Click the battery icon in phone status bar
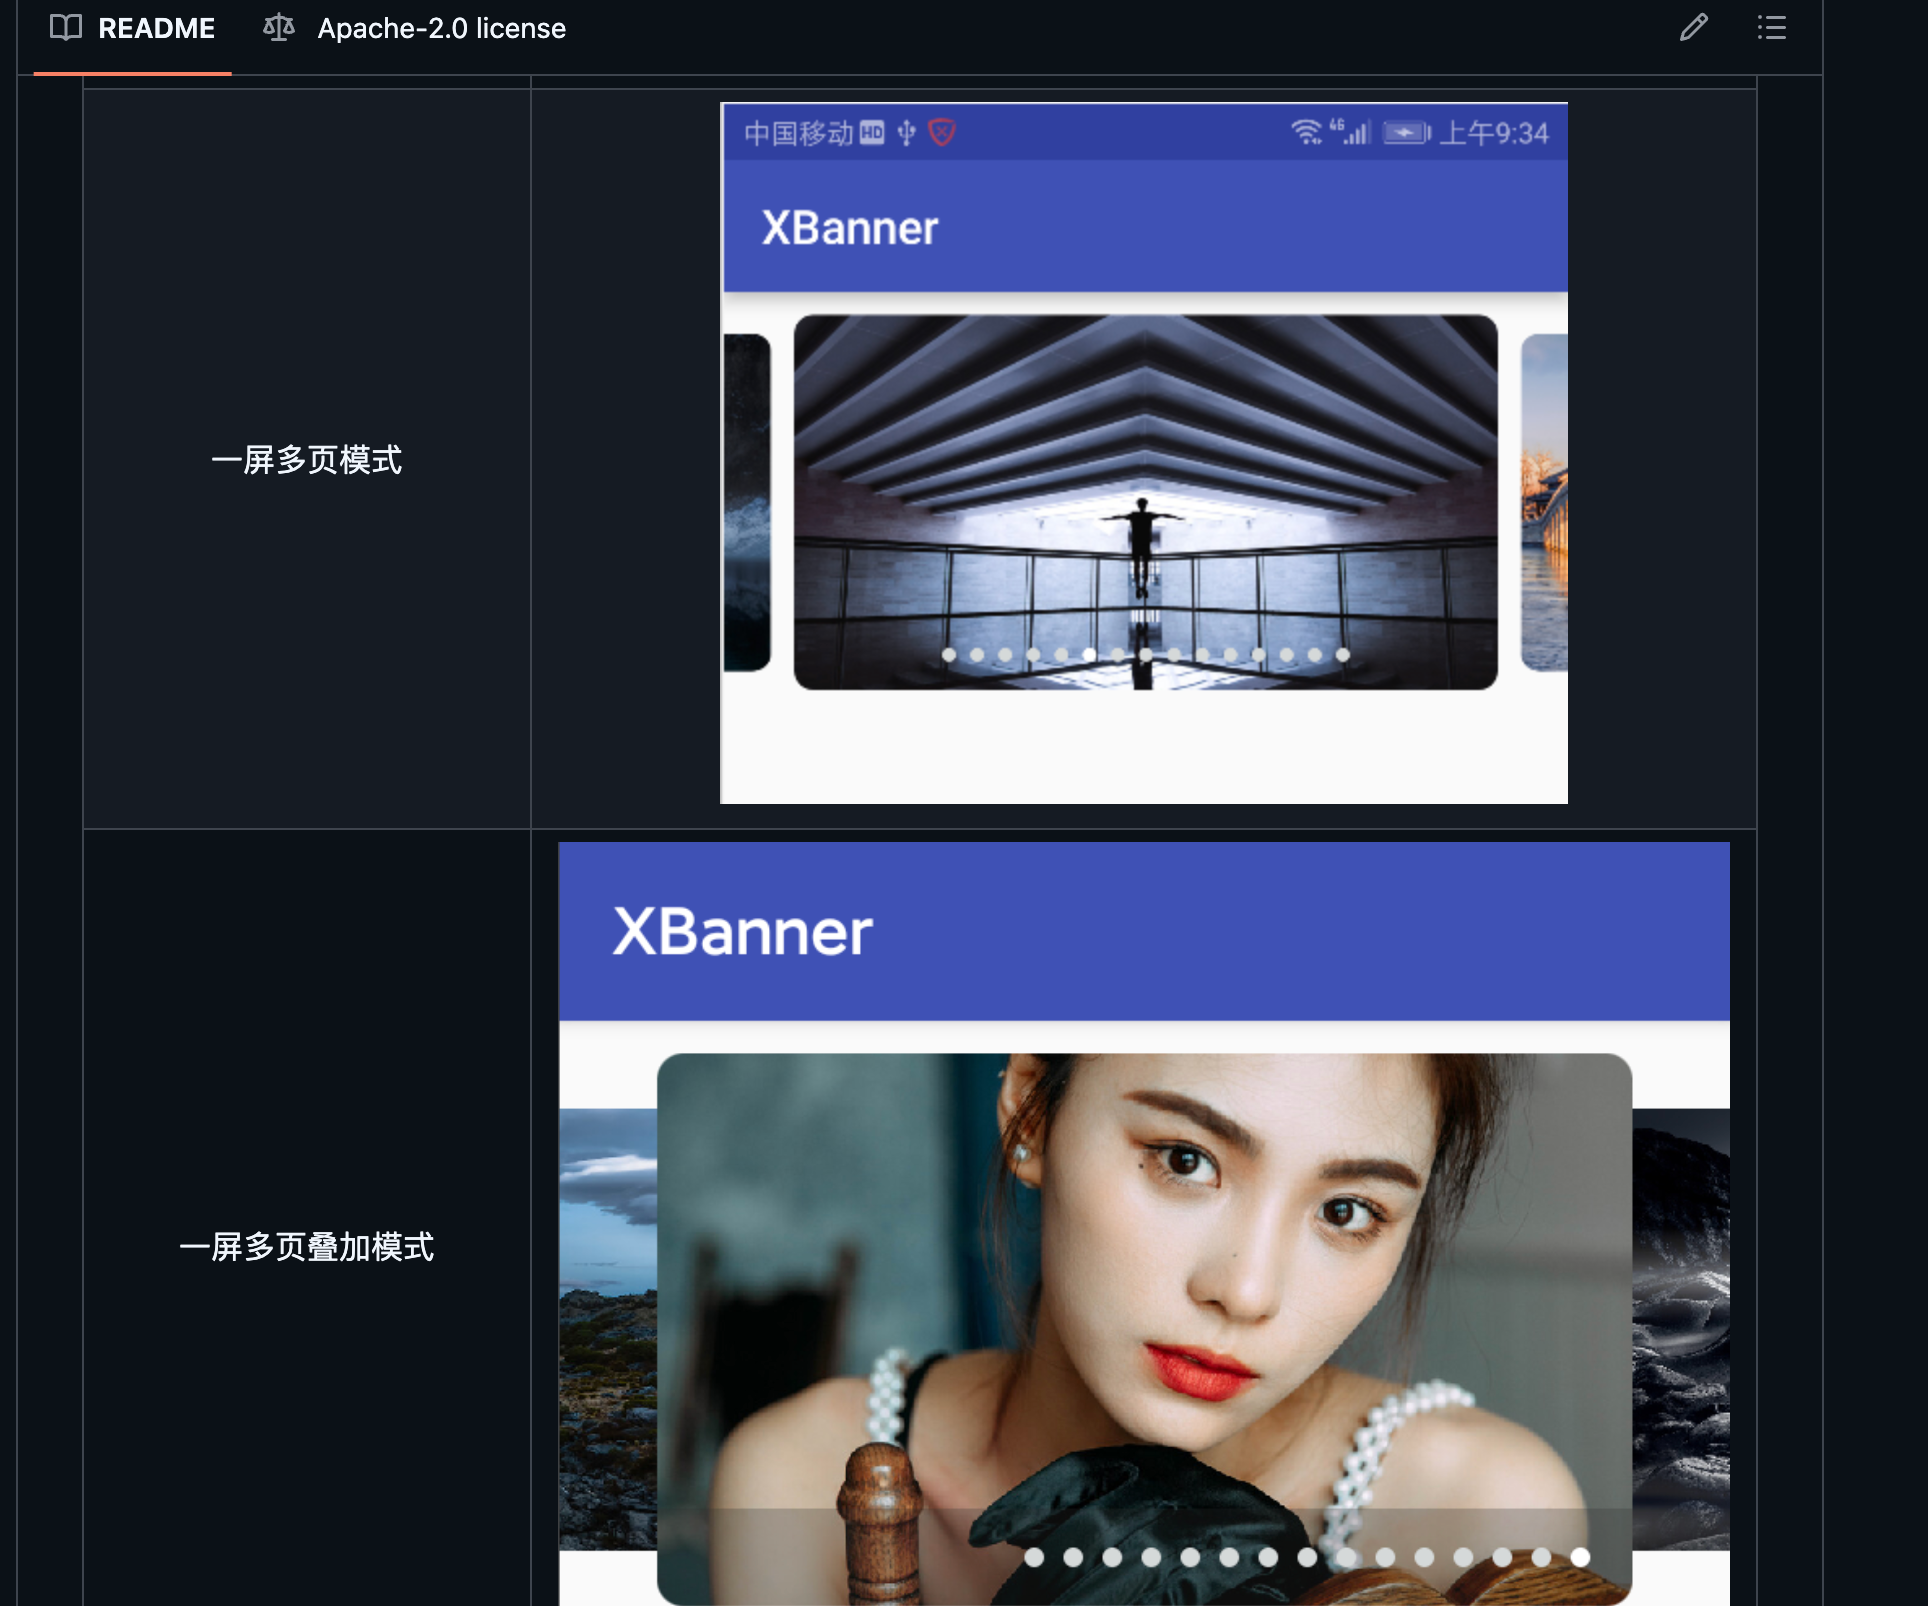Viewport: 1928px width, 1606px height. (x=1406, y=132)
